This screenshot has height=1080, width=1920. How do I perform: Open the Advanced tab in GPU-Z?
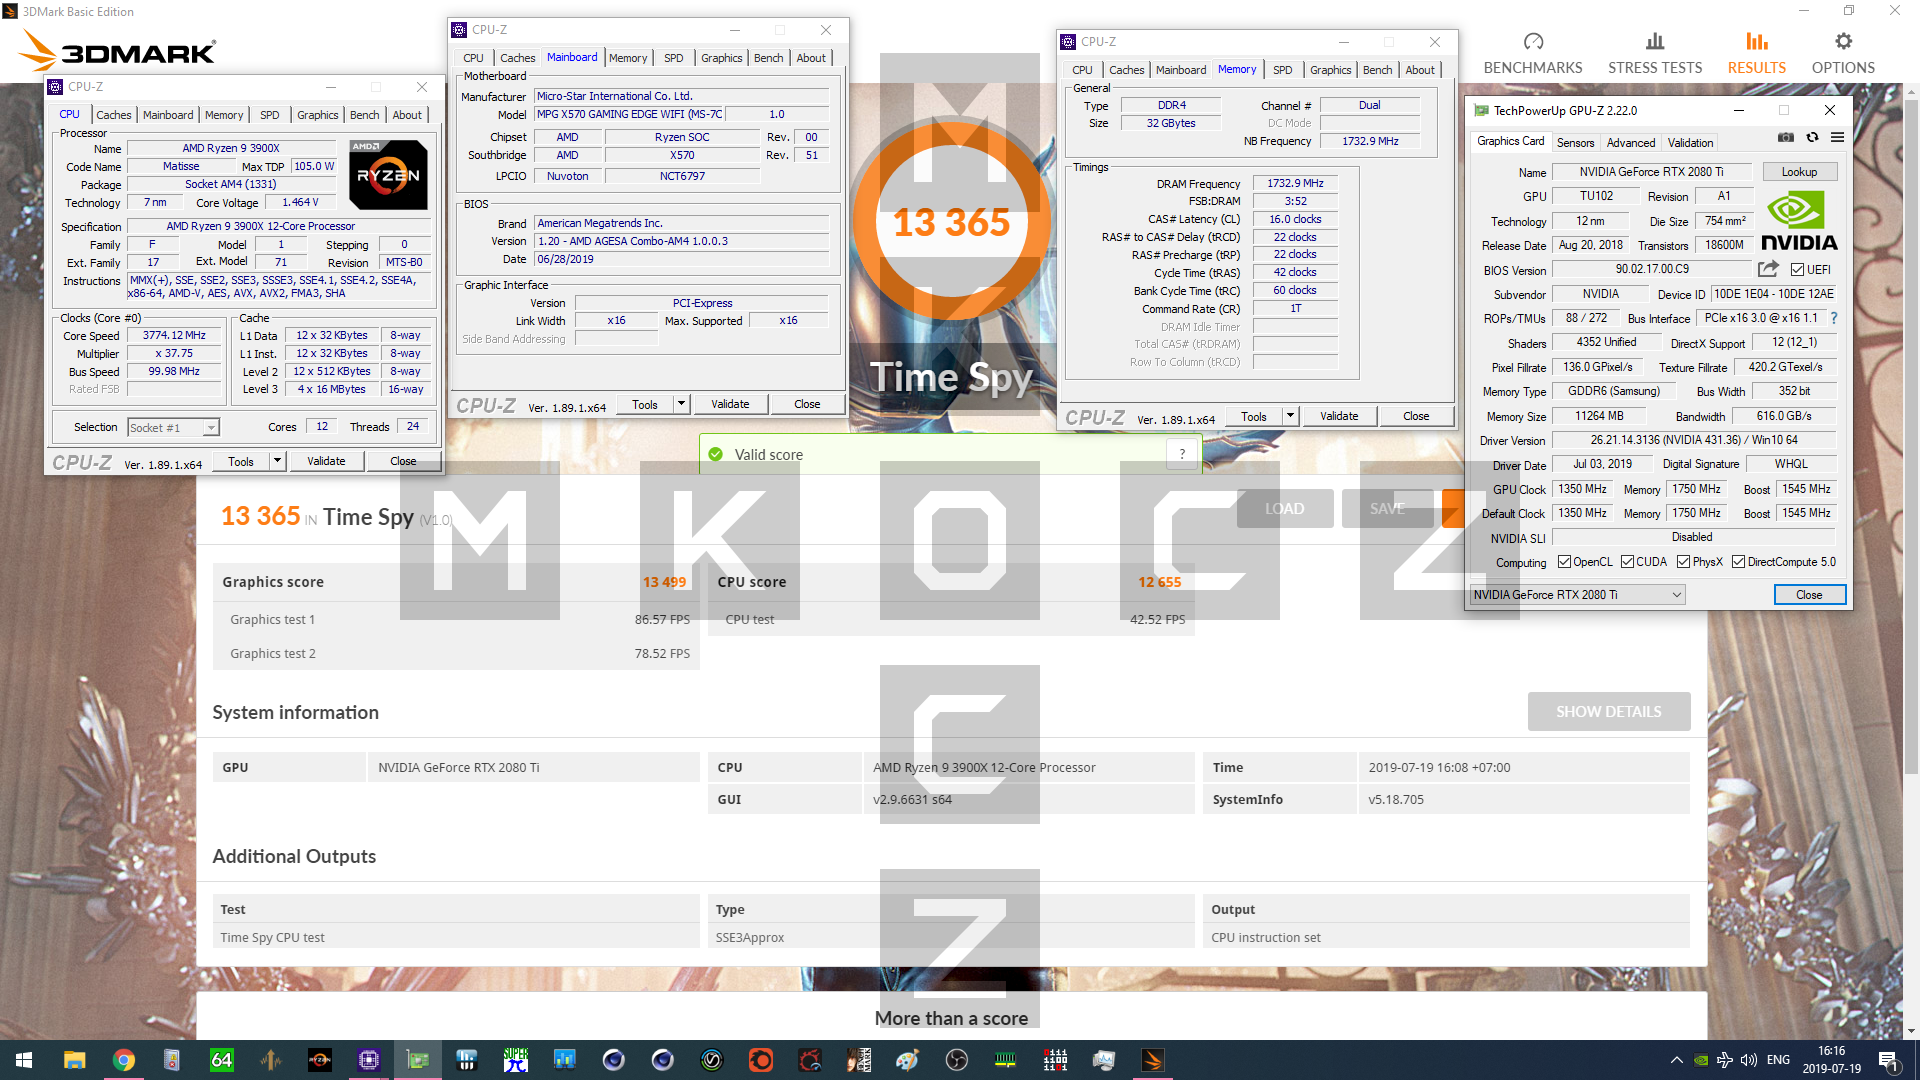[1631, 143]
